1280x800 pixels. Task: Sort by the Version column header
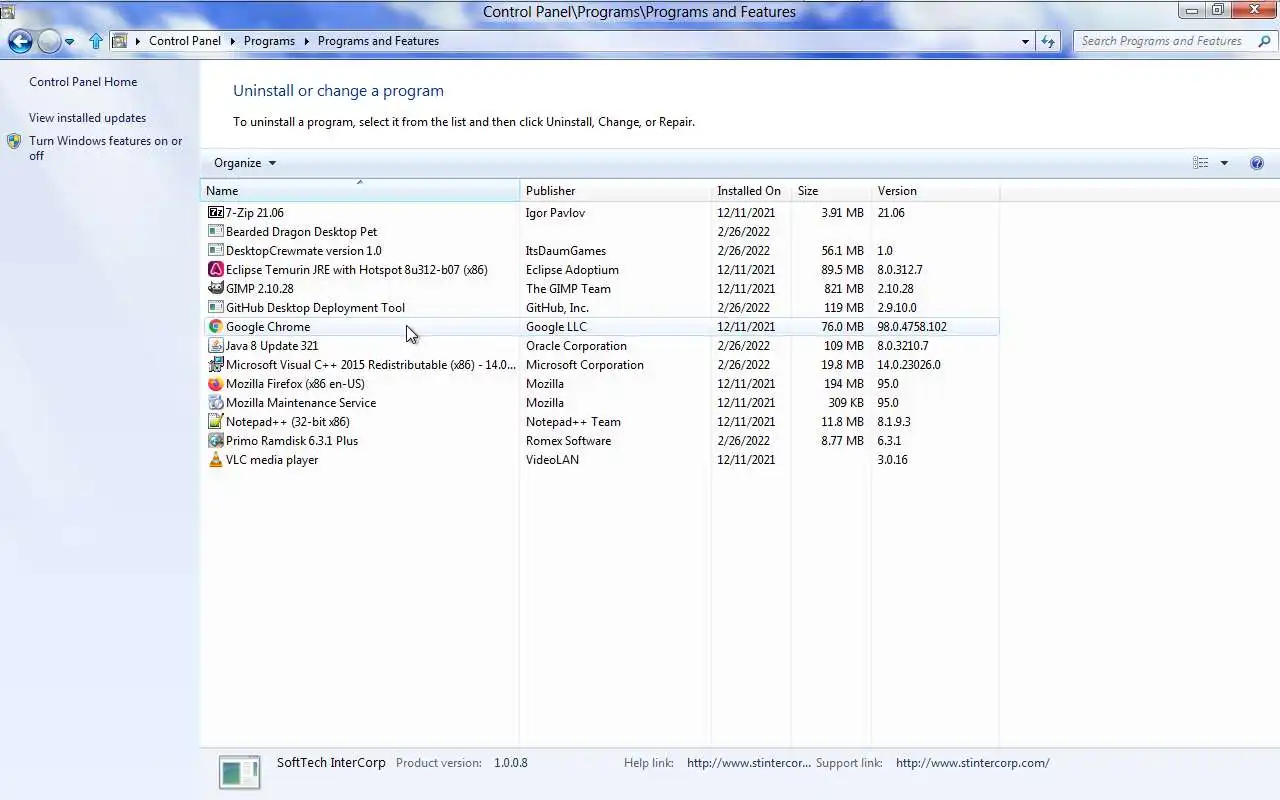935,190
